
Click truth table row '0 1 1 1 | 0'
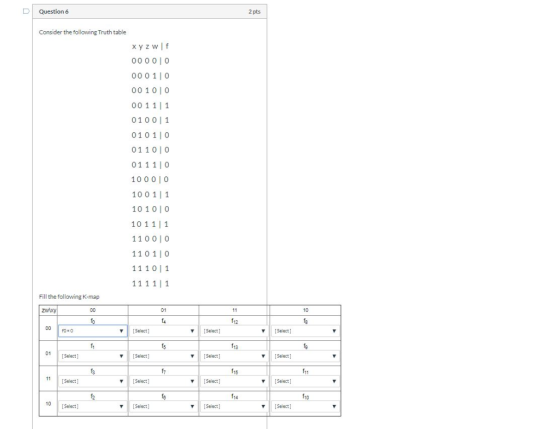[150, 165]
